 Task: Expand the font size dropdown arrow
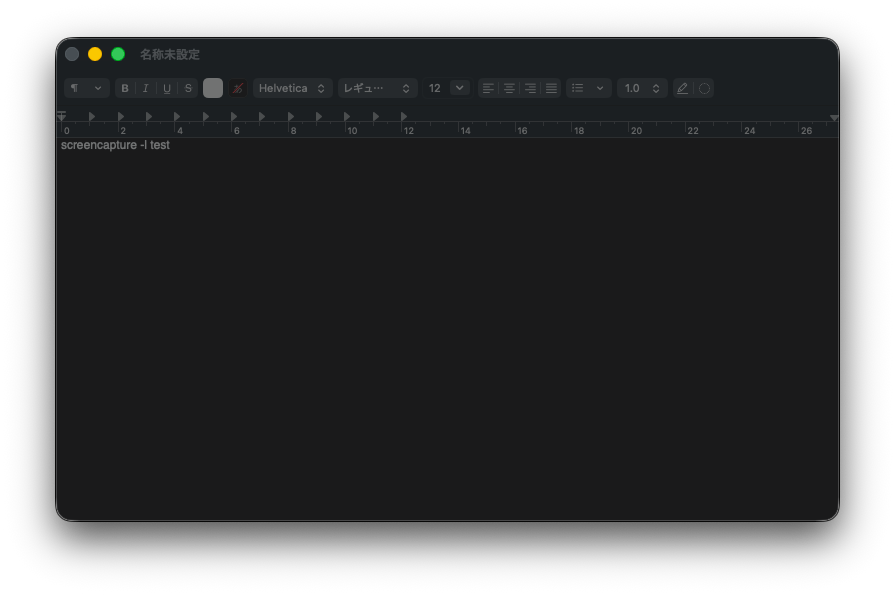(x=459, y=88)
